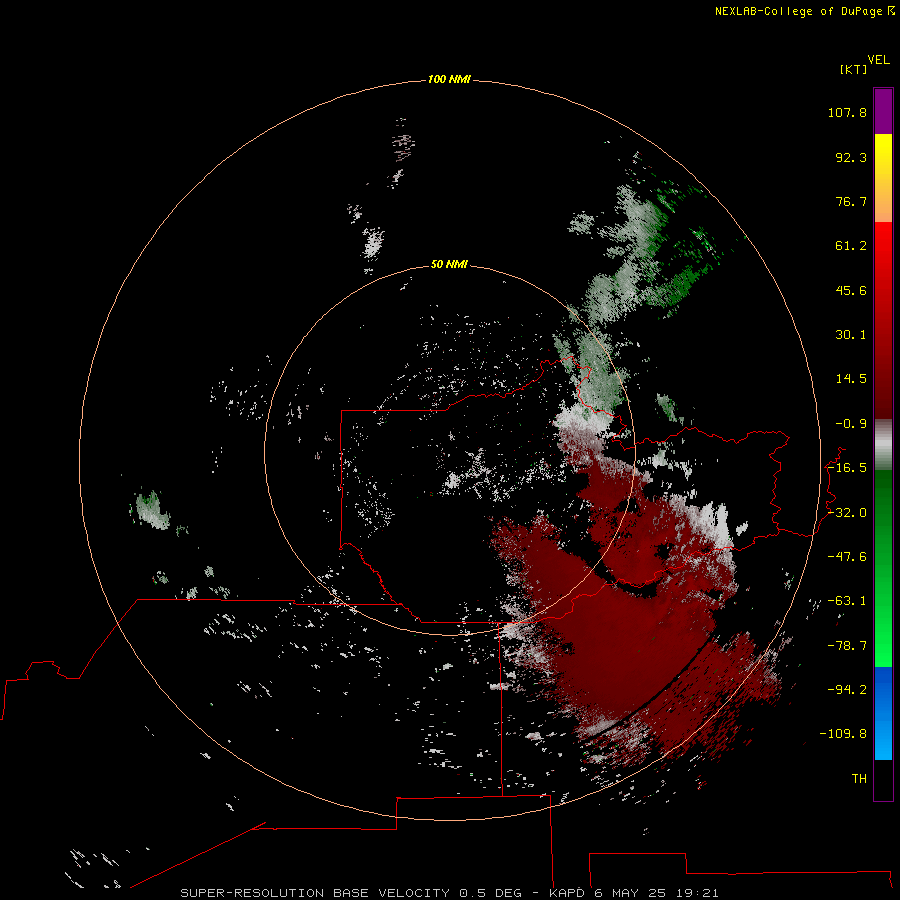Screen dimensions: 900x900
Task: Click the [KT] units label
Action: [x=854, y=69]
